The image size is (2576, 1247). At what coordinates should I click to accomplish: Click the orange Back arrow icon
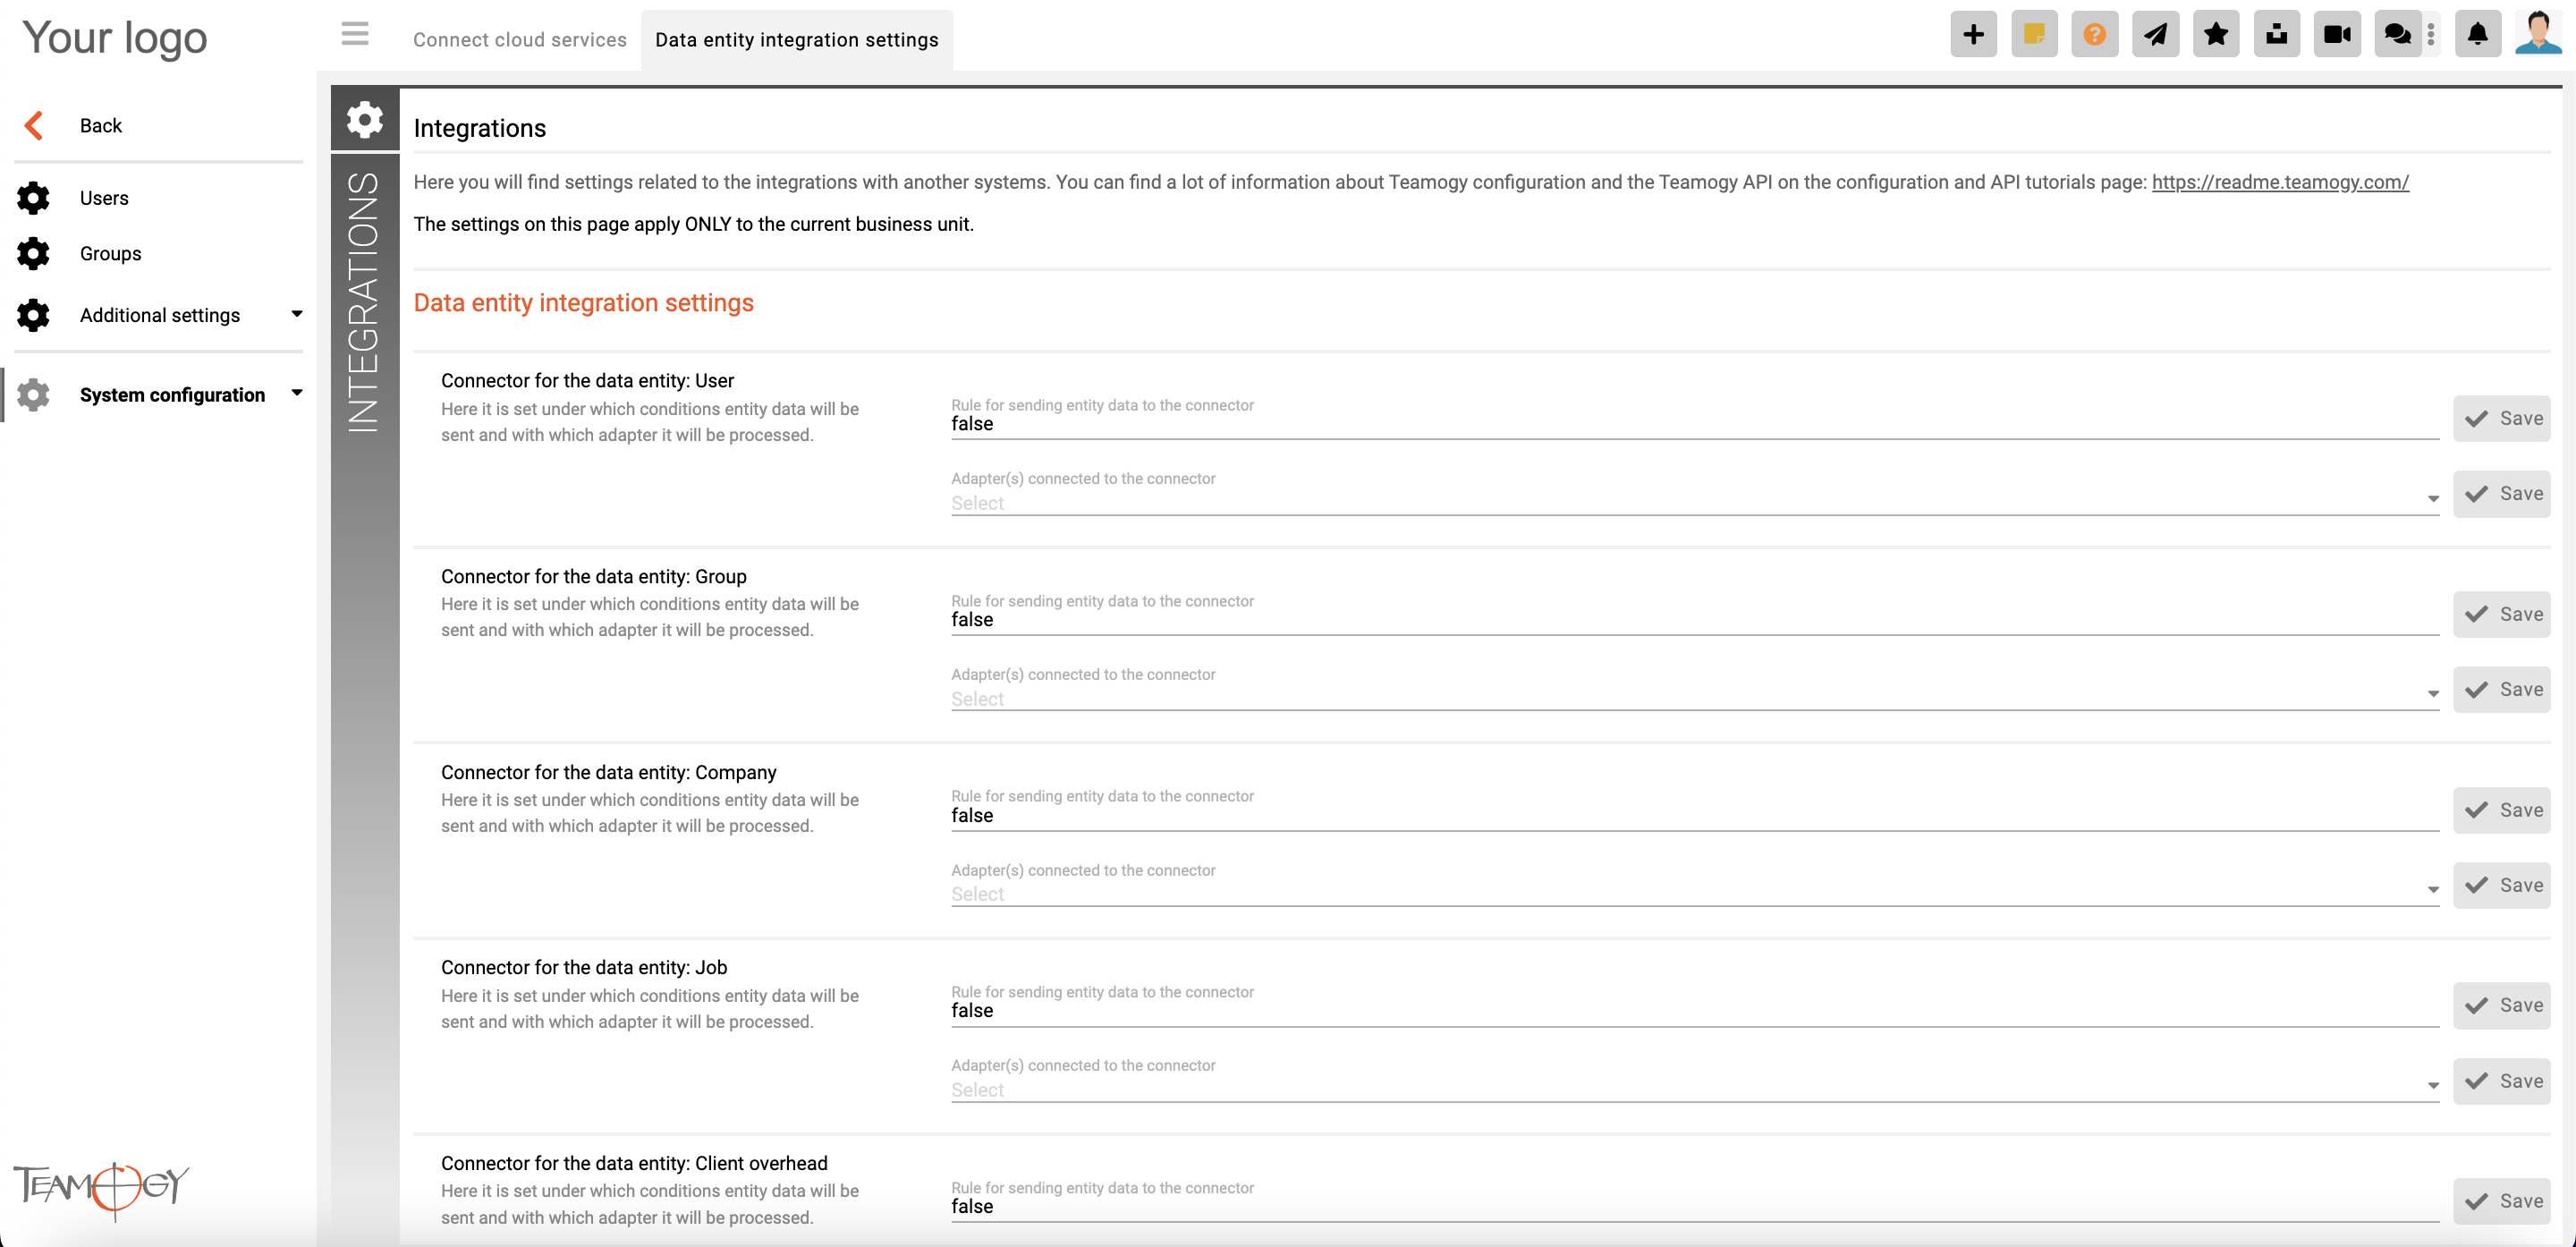tap(33, 125)
